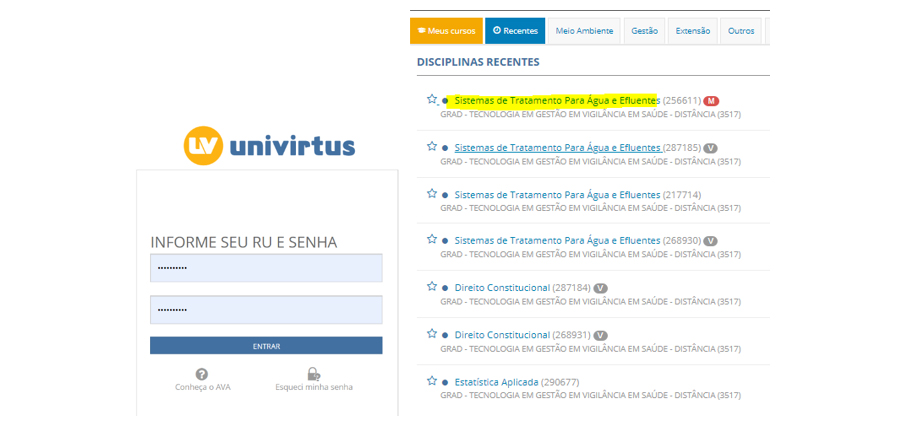Click the gray V badge beside course 287185
Screen dimensions: 912x433
[710, 148]
